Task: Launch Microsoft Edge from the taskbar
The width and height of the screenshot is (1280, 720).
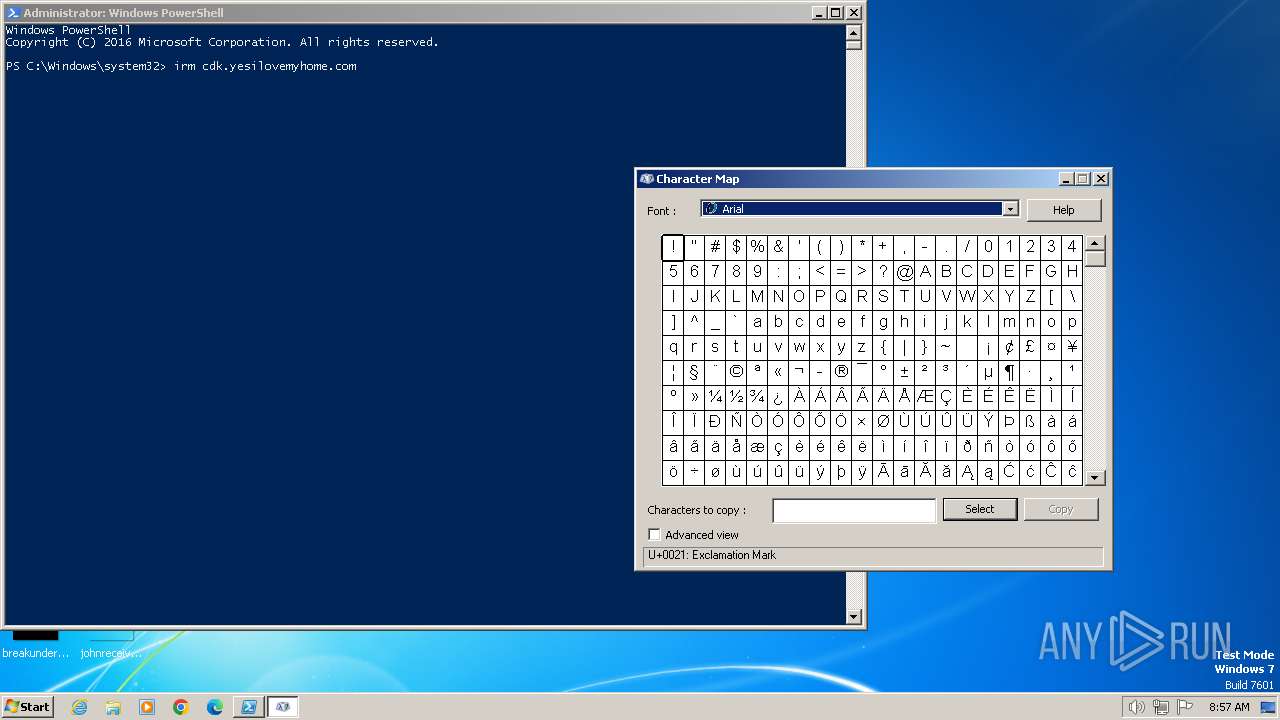Action: tap(215, 707)
